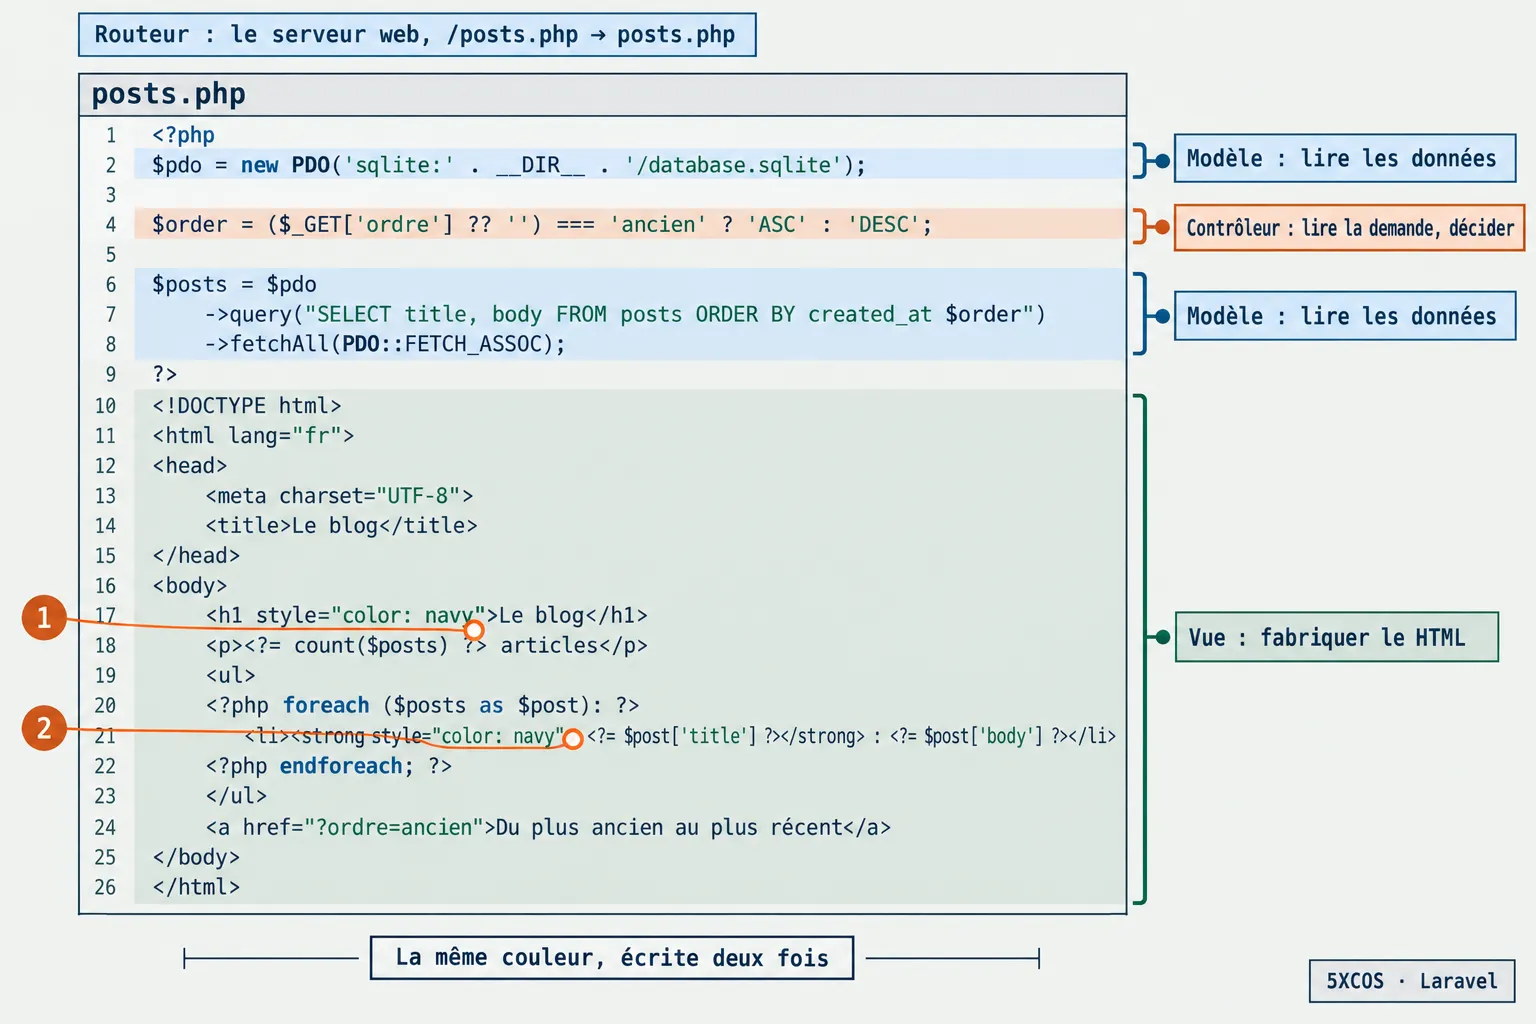
Task: Select the "<meta charset="UTF-8">" line
Action: tap(339, 496)
